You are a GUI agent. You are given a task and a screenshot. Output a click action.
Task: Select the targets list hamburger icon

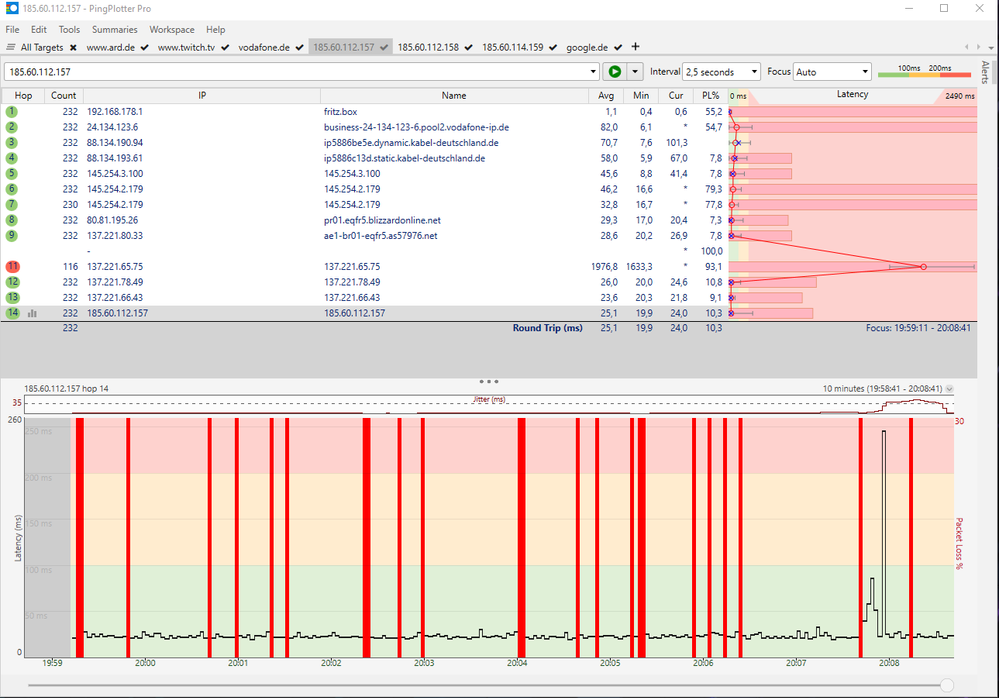(x=12, y=46)
